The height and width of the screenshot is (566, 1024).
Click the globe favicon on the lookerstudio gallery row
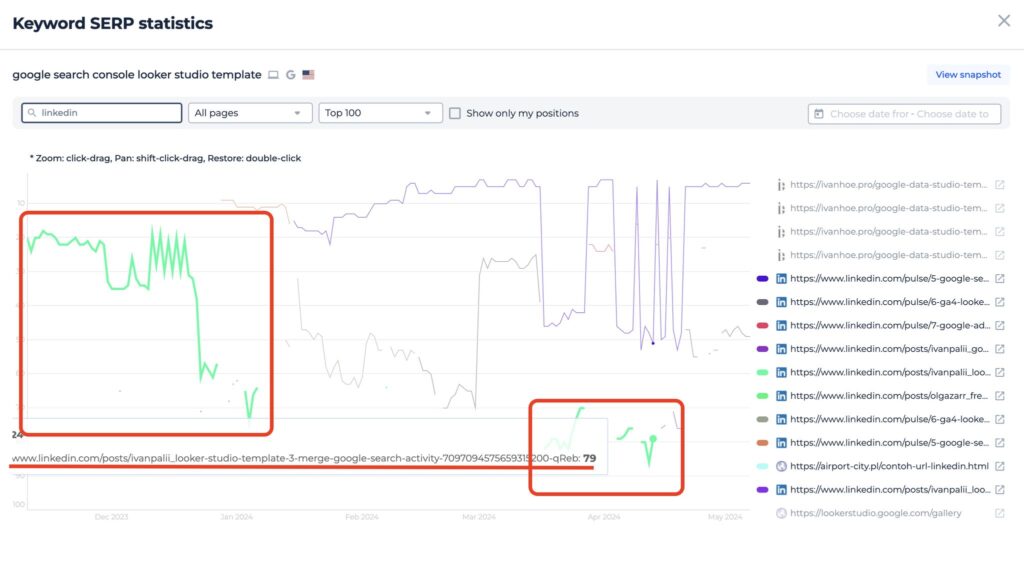click(781, 513)
